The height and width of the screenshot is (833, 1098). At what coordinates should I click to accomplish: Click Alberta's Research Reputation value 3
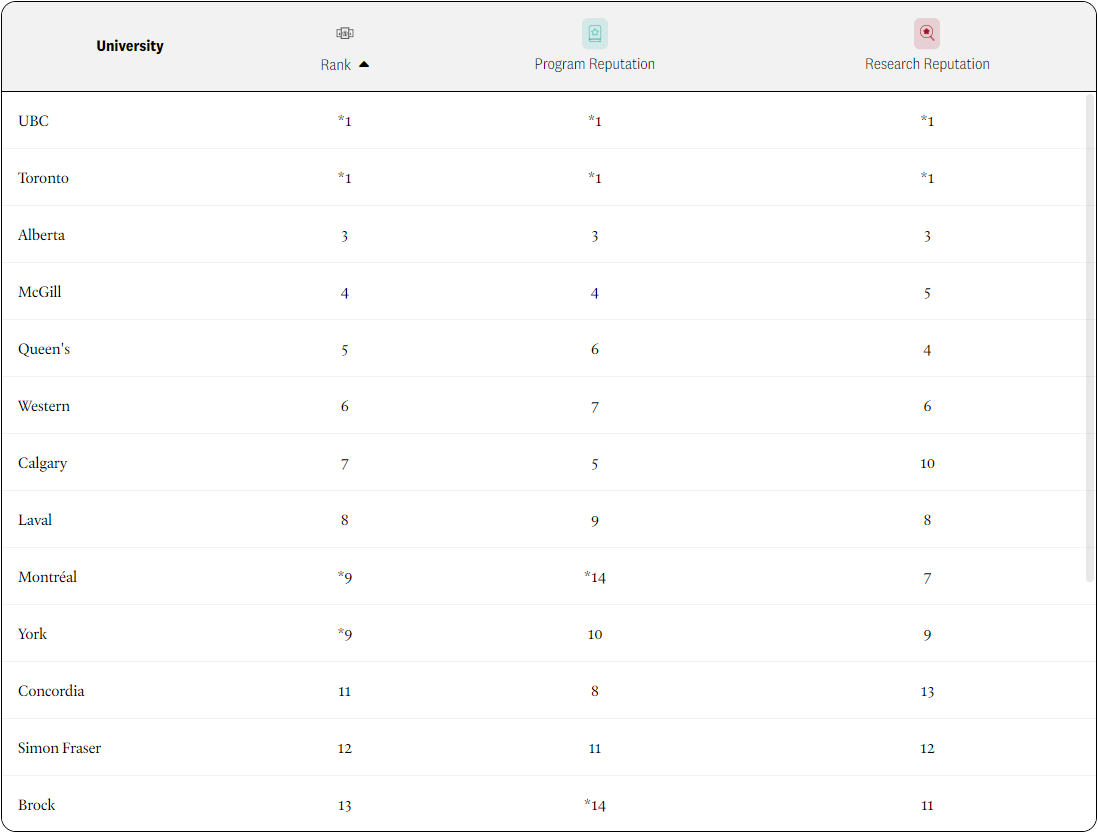927,236
